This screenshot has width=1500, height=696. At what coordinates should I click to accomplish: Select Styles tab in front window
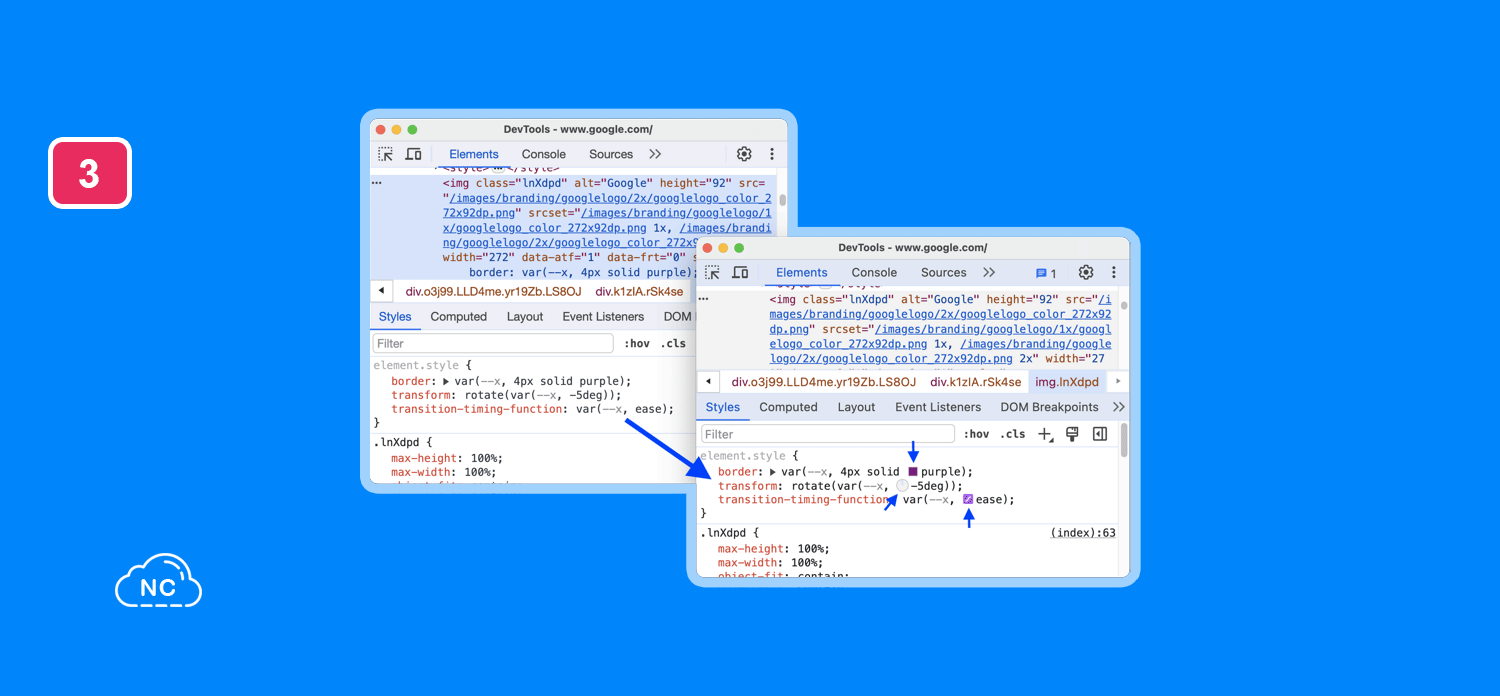click(723, 407)
